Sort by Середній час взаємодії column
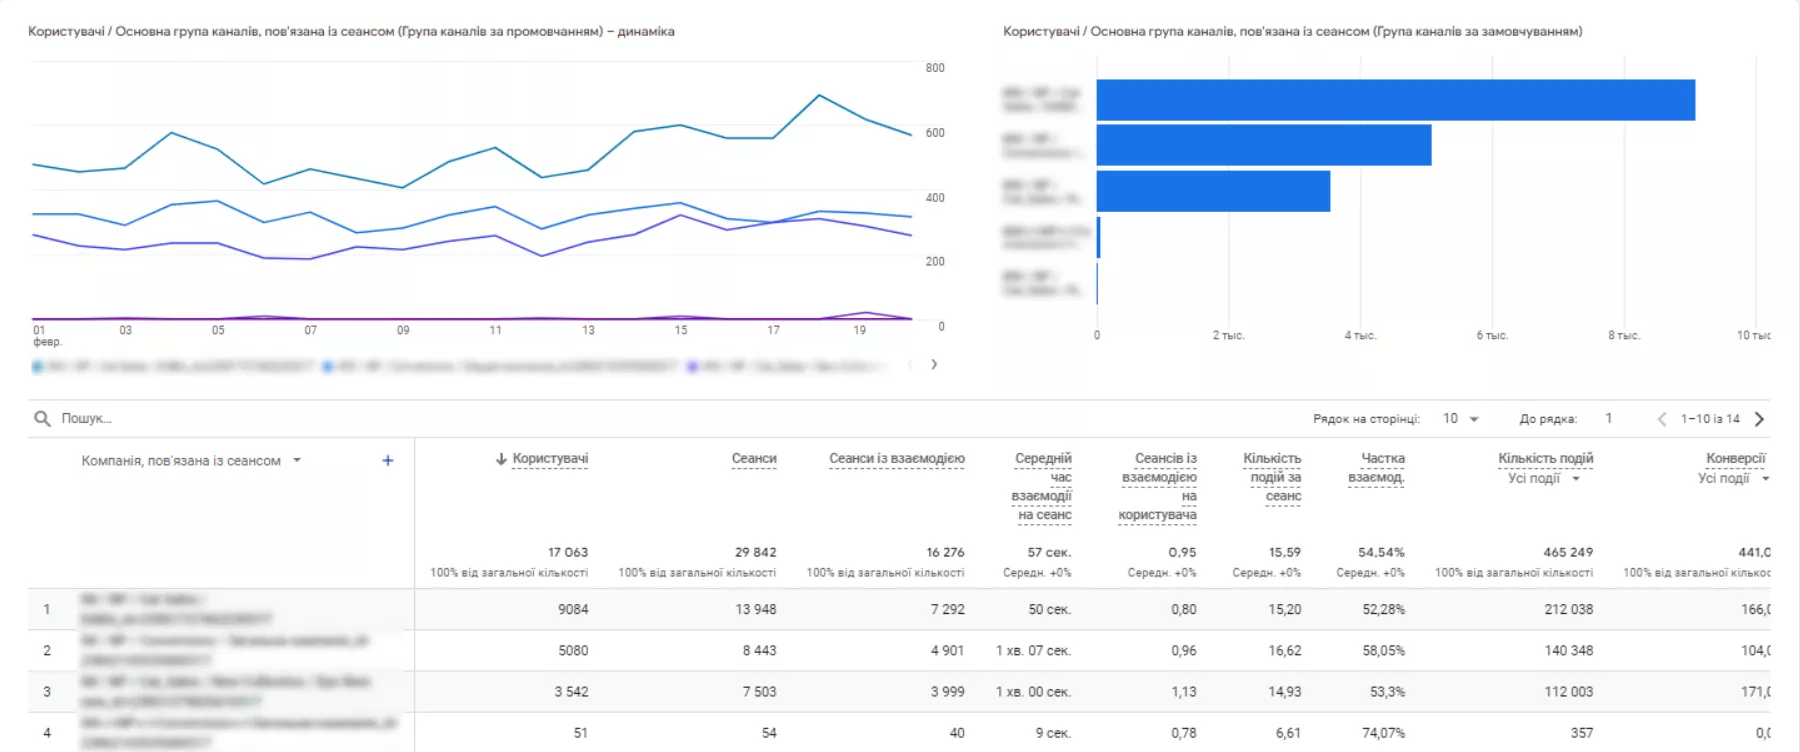The image size is (1800, 752). point(1042,486)
